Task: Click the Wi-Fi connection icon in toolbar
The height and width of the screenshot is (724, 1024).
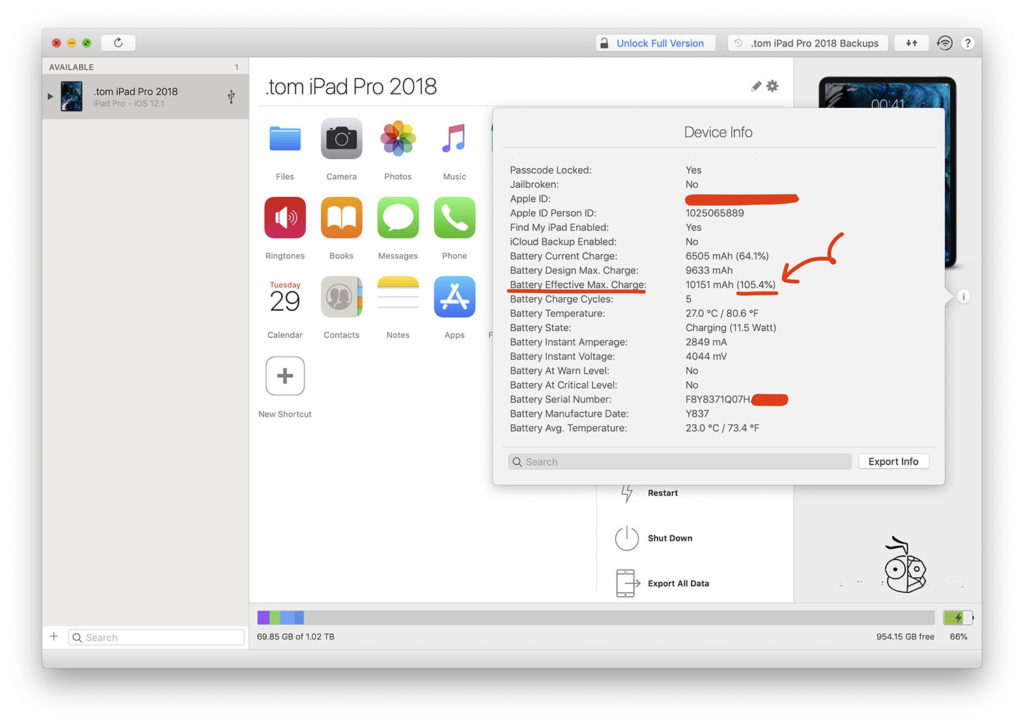Action: [944, 43]
